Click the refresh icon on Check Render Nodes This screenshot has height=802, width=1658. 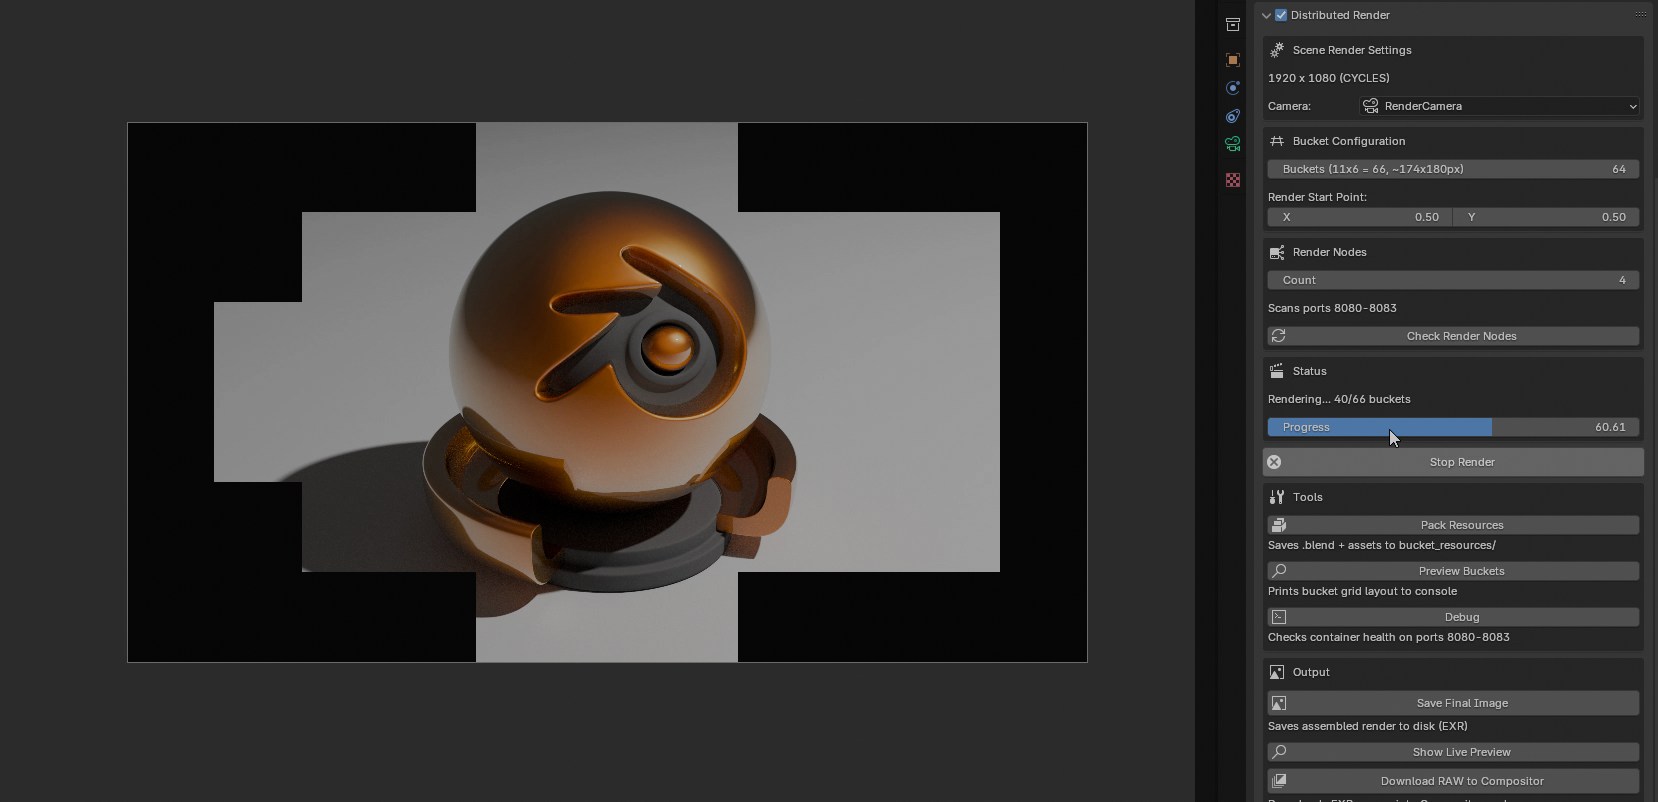pyautogui.click(x=1278, y=336)
